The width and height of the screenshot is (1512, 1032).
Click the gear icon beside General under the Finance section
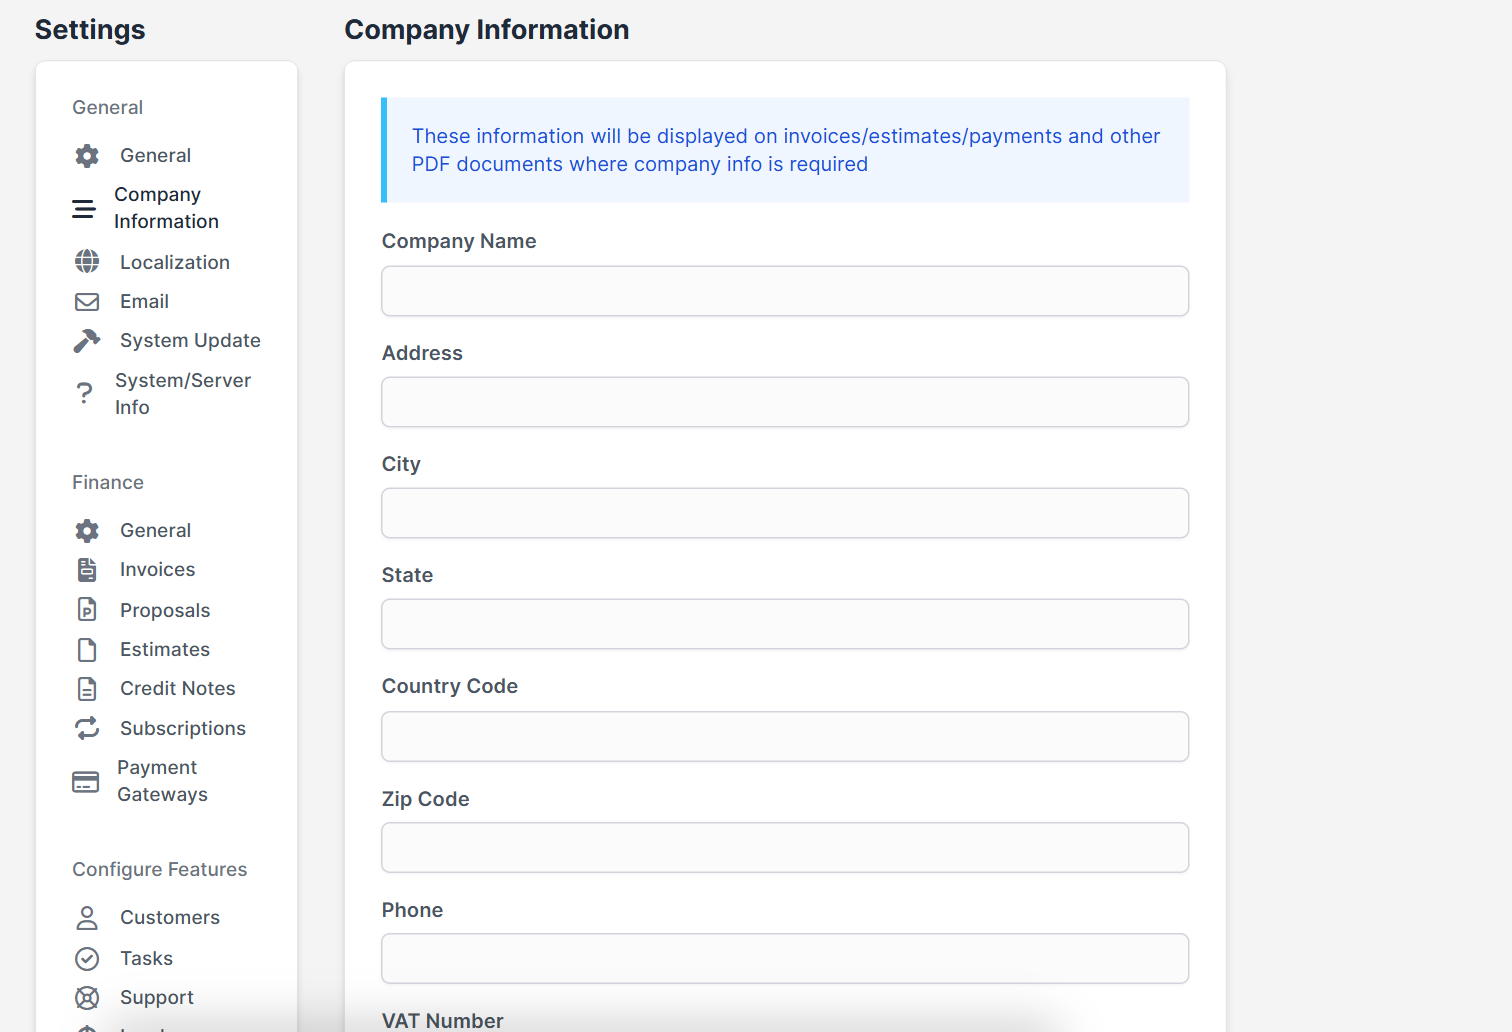point(87,531)
